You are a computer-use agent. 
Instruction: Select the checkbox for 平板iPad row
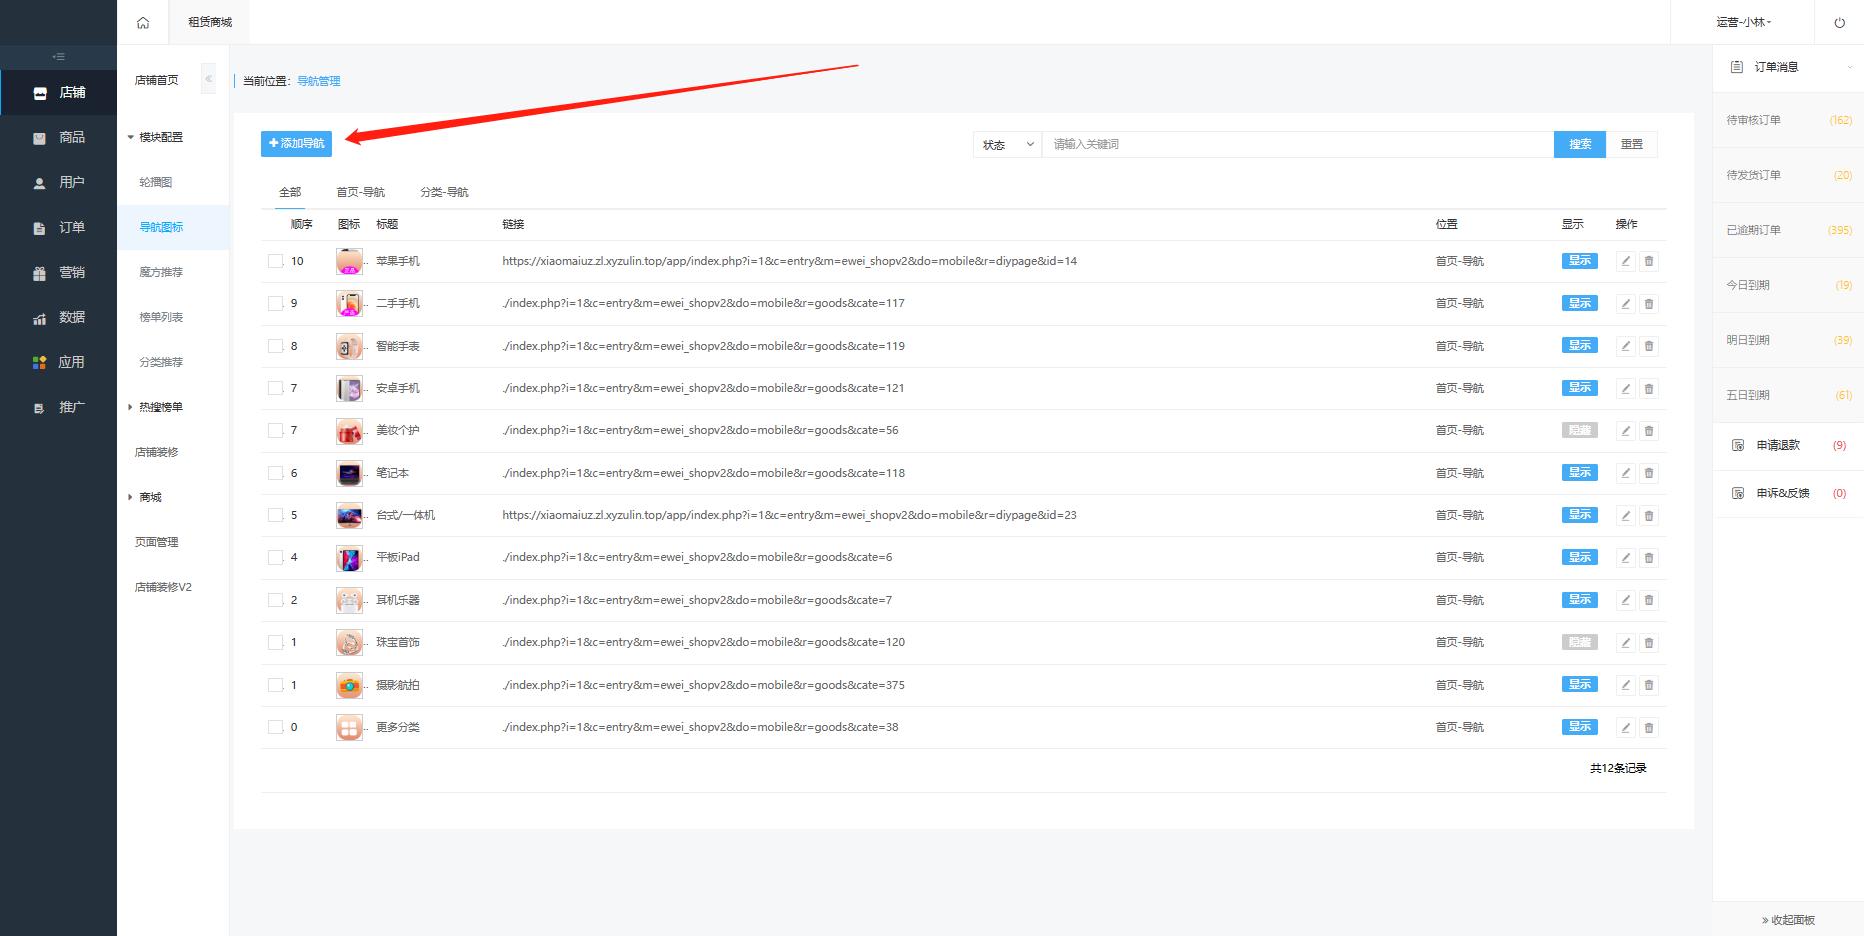click(275, 557)
